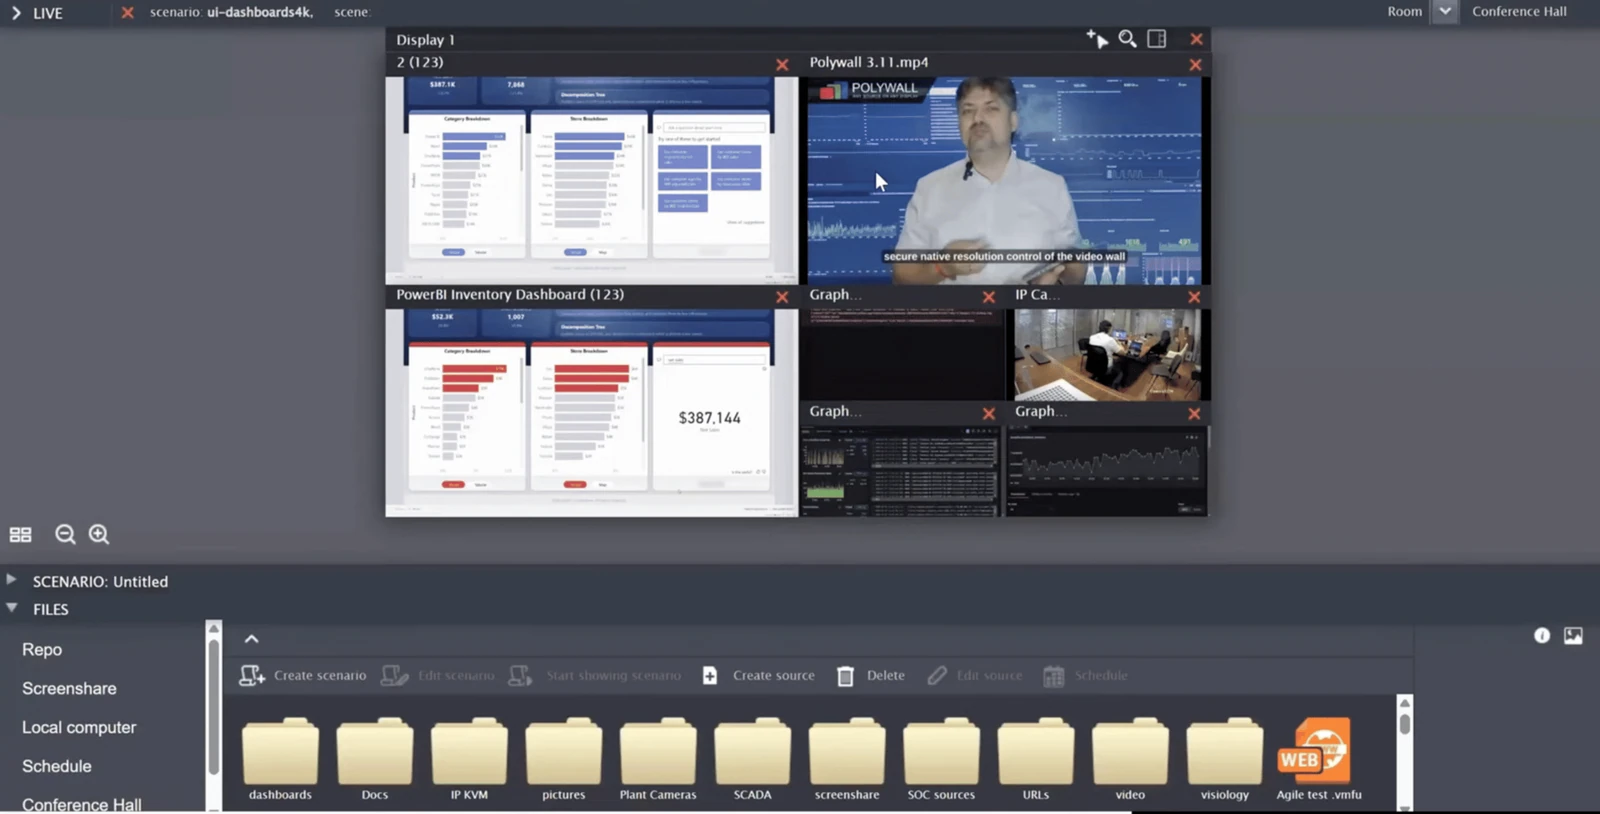This screenshot has height=814, width=1600.
Task: Click Start showing scenario item
Action: 595,676
